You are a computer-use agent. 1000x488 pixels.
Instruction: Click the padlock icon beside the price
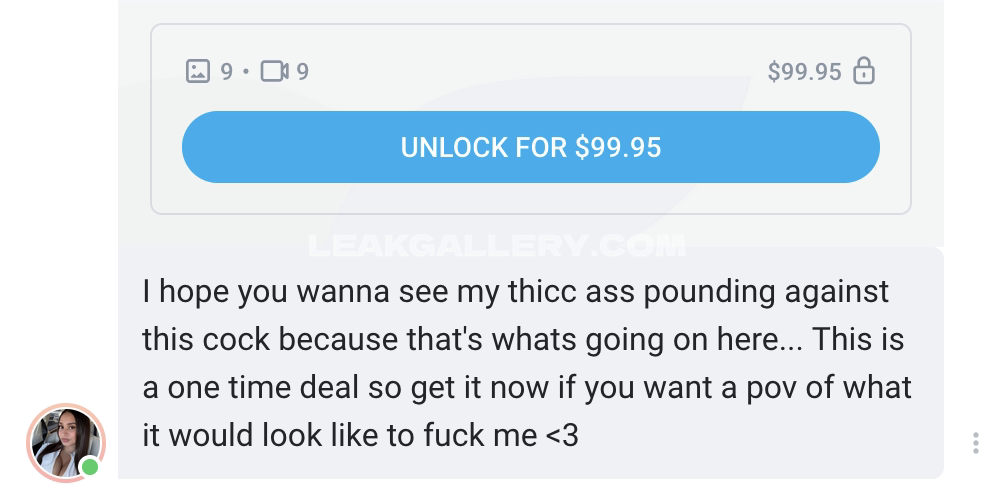[864, 70]
